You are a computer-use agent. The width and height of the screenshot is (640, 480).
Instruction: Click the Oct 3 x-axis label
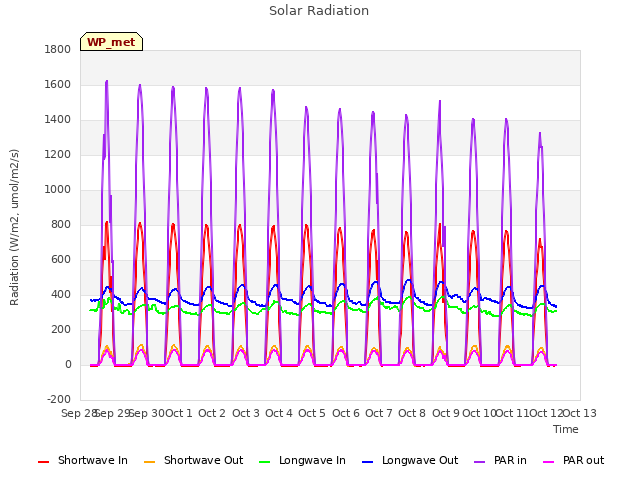pyautogui.click(x=246, y=413)
